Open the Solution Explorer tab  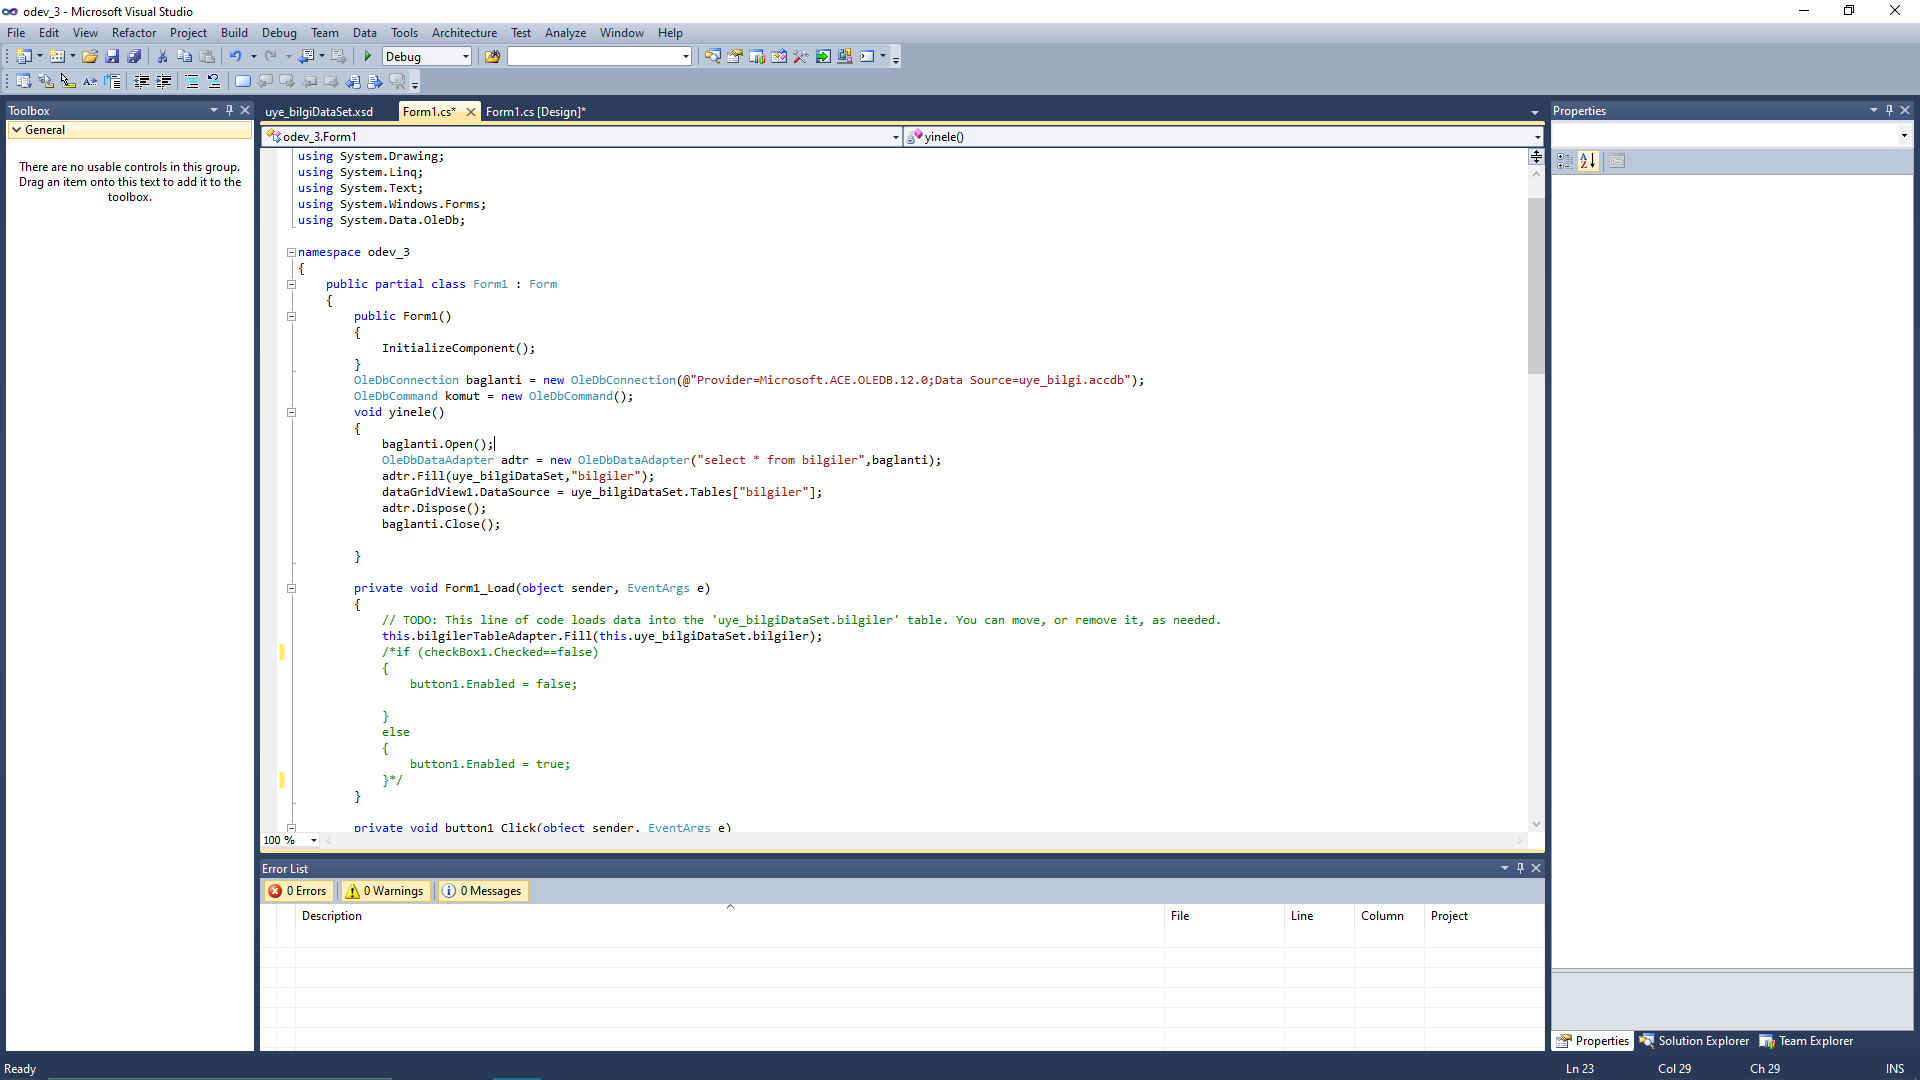click(x=1694, y=1041)
